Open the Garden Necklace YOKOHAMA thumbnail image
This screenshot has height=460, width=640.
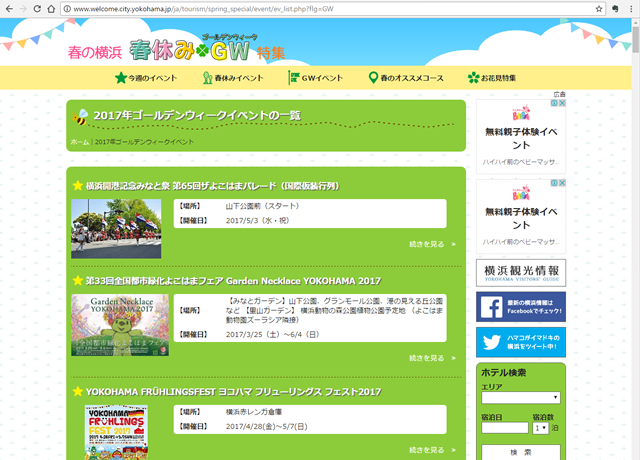pyautogui.click(x=119, y=325)
